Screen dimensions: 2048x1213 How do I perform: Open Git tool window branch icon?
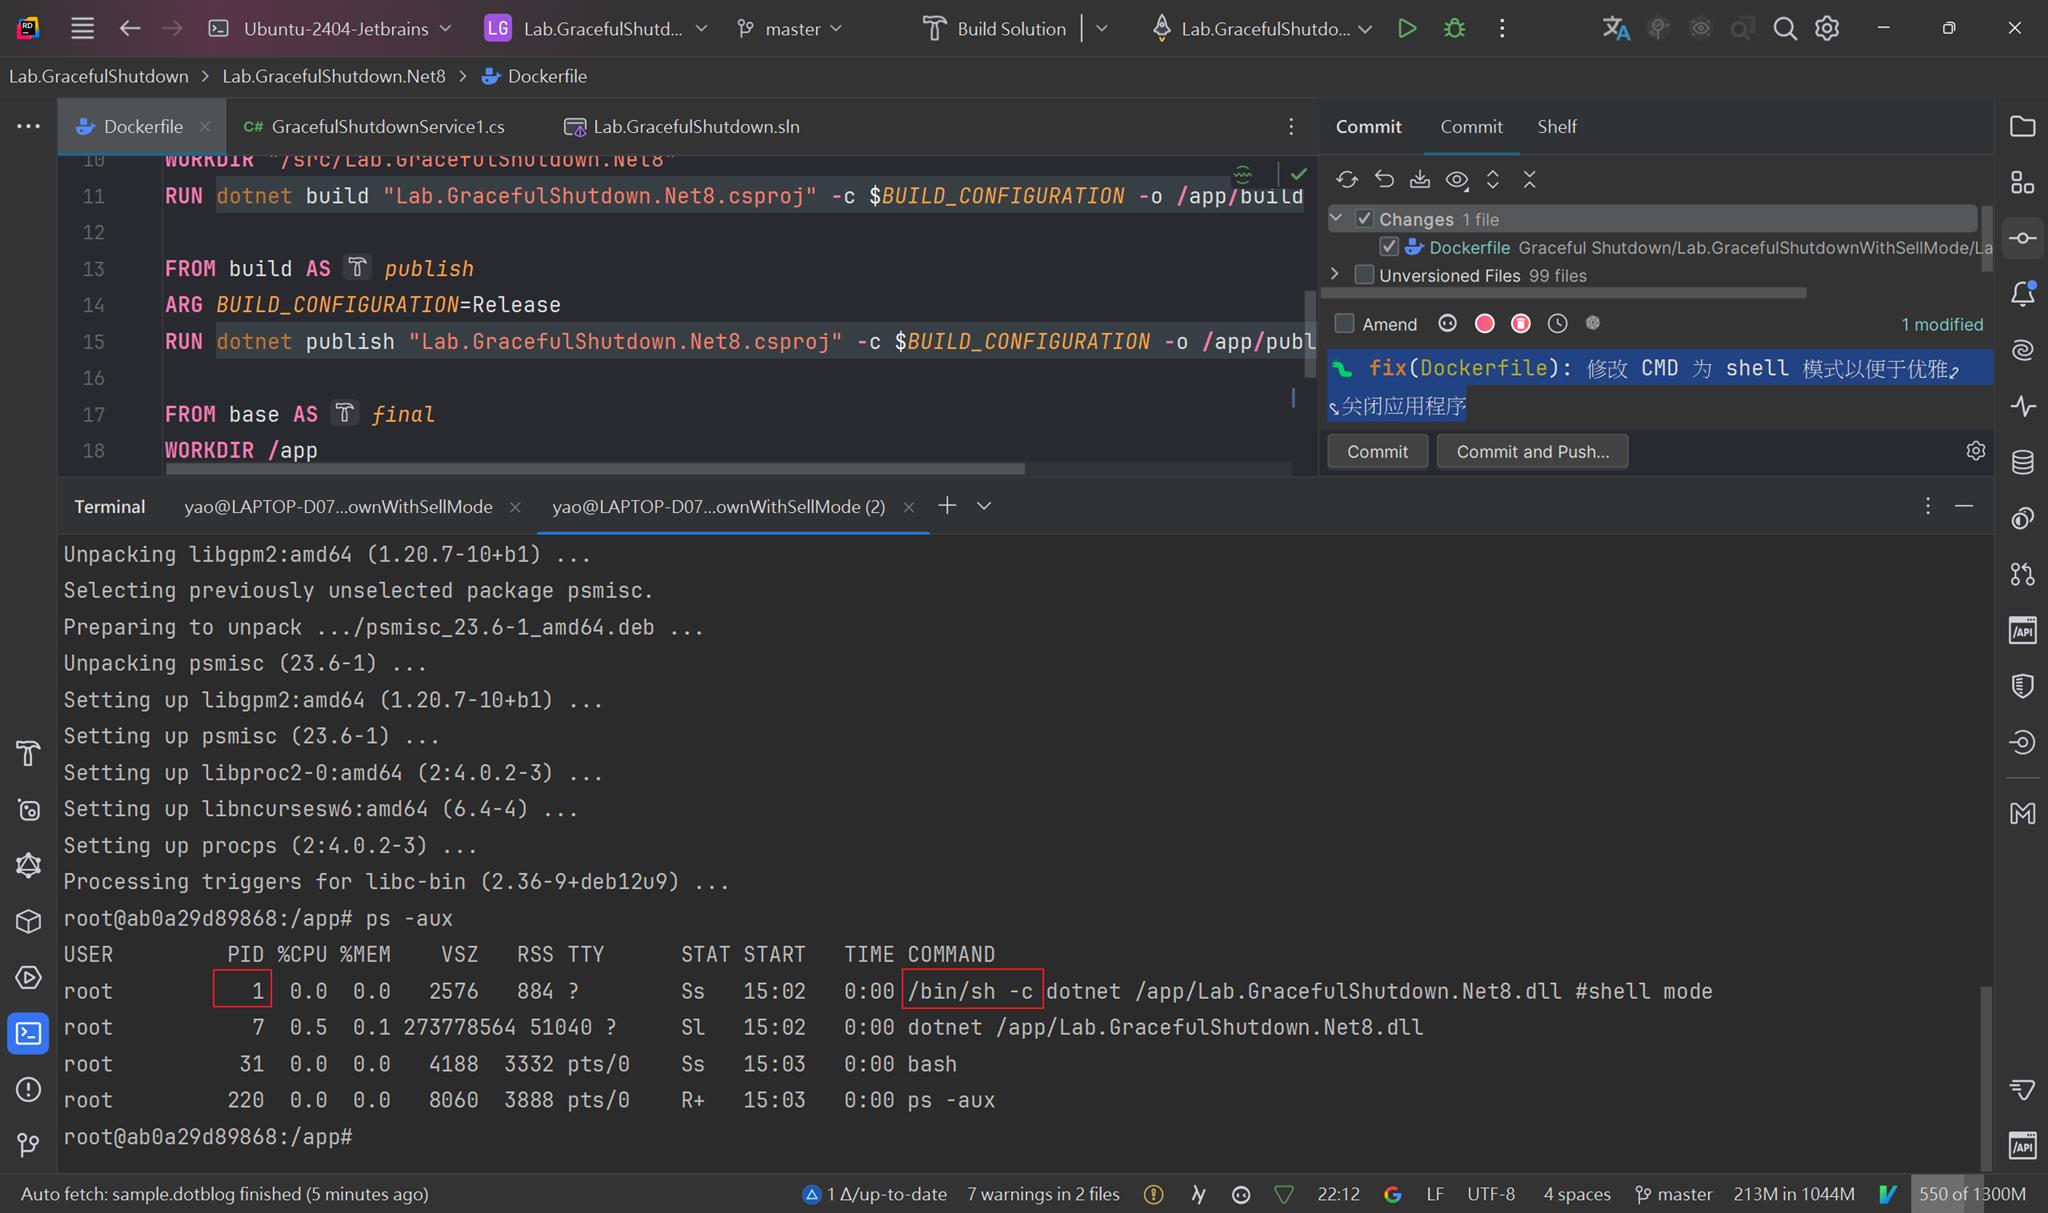tap(28, 1145)
